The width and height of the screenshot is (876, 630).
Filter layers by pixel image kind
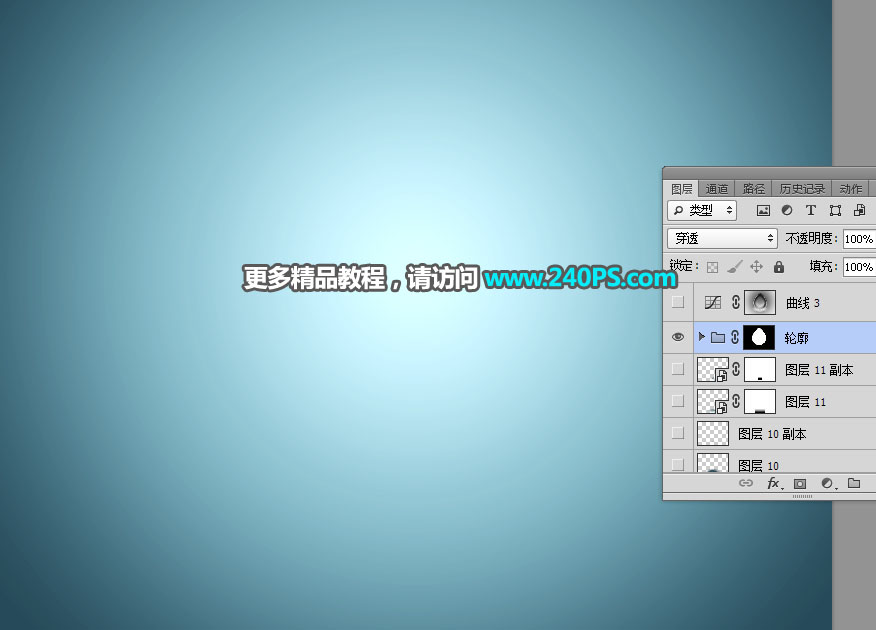(x=763, y=211)
